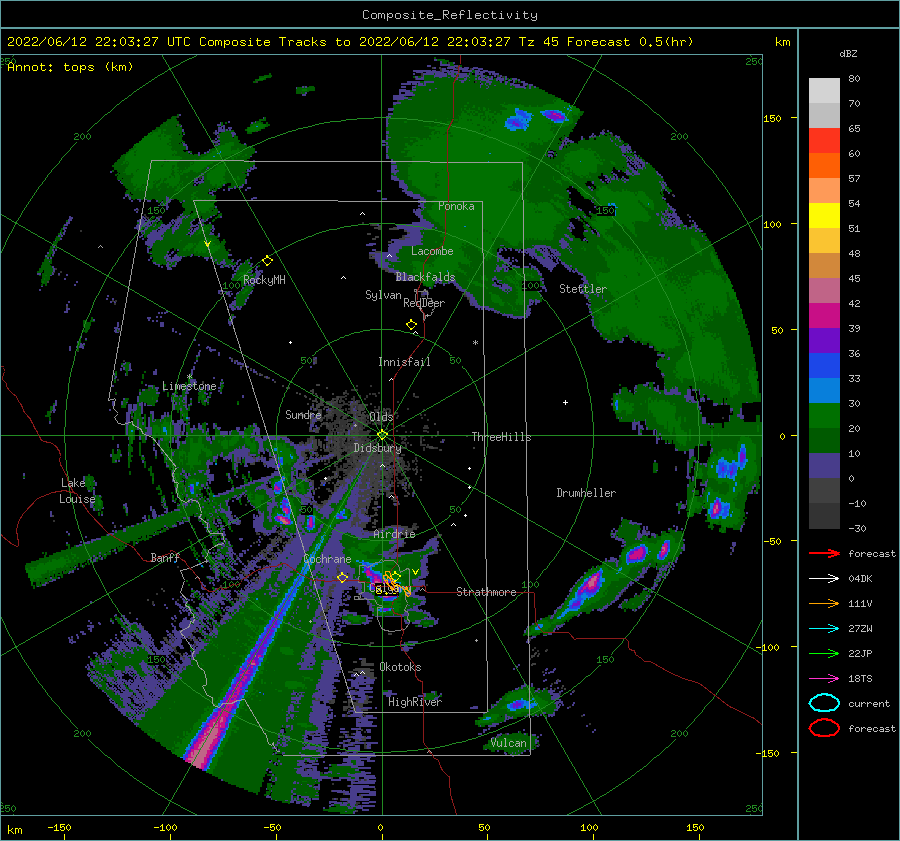Select the 45 dBZ dusty pink swatch
Image resolution: width=900 pixels, height=841 pixels.
pos(824,290)
